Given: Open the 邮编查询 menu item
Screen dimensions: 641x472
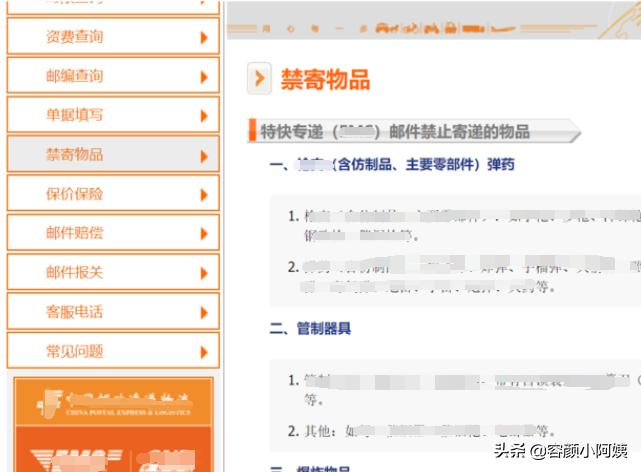Looking at the screenshot, I should click(x=113, y=75).
